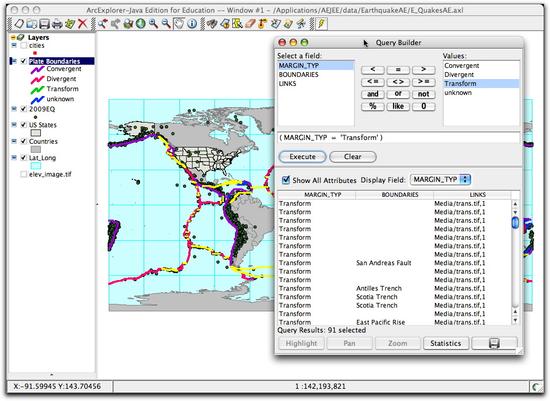This screenshot has height=401, width=550.
Task: Open the Display Field MARGIN_TYP dropdown
Action: [x=440, y=180]
